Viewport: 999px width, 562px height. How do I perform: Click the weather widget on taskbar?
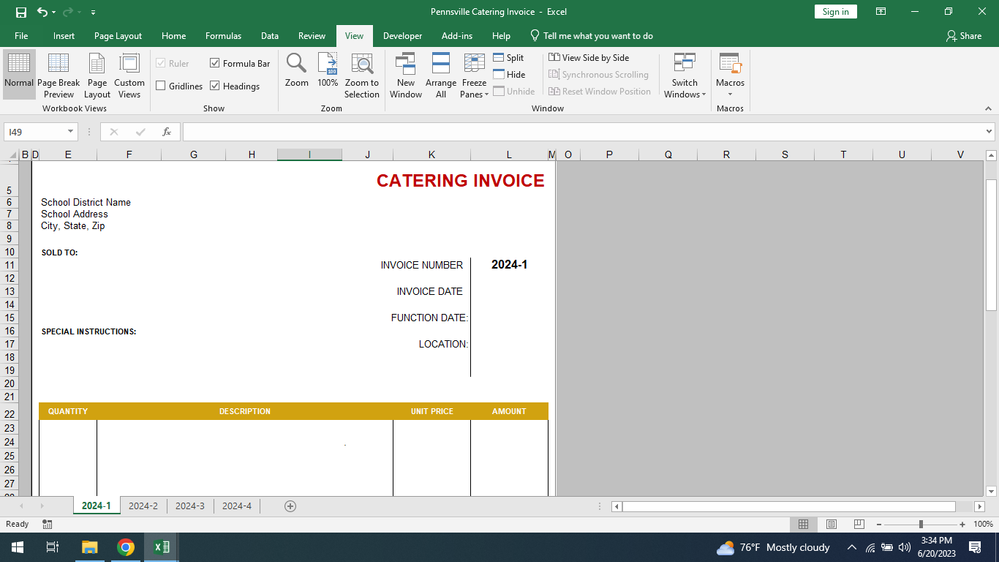772,547
